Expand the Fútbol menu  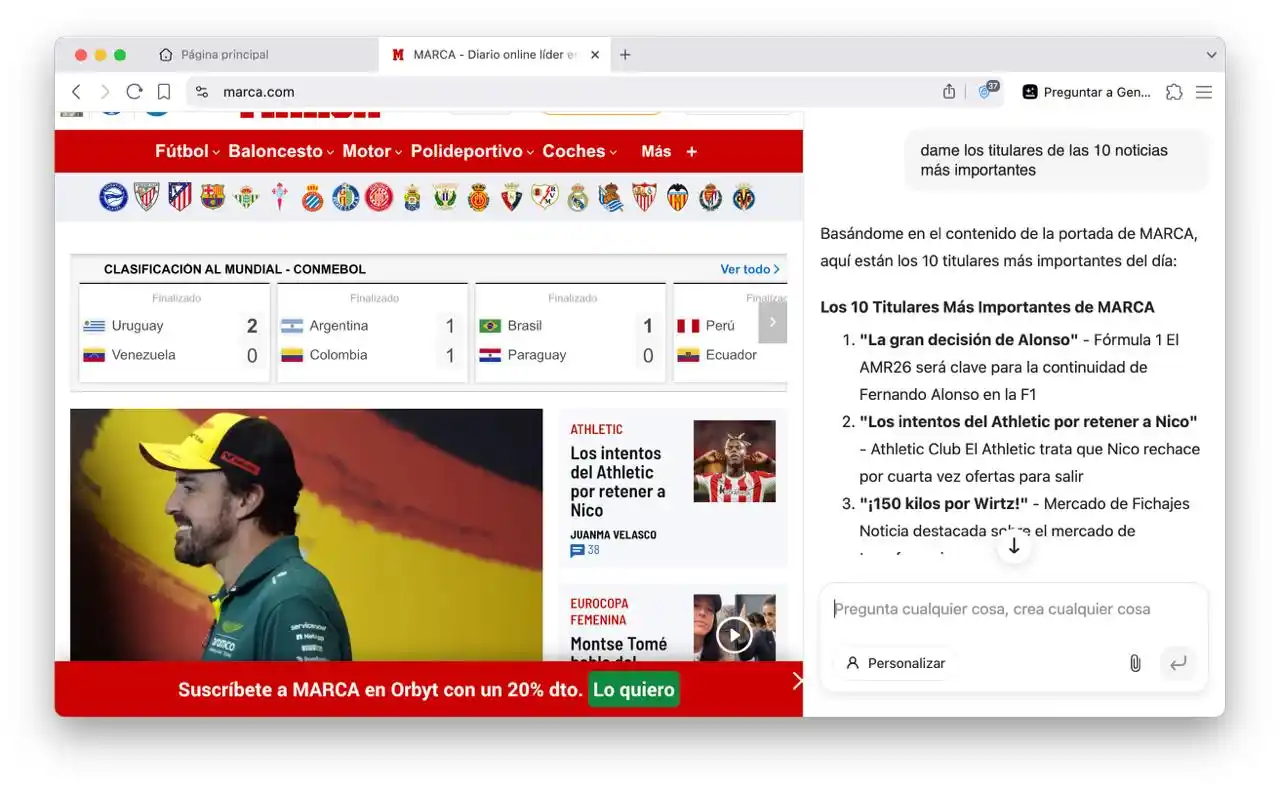click(187, 151)
